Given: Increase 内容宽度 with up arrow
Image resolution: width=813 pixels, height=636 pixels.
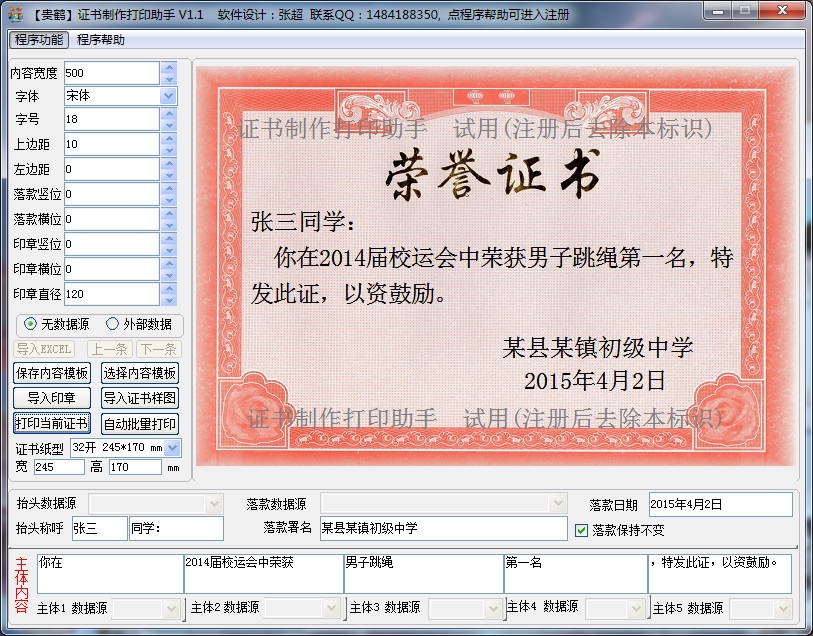Looking at the screenshot, I should [x=169, y=67].
